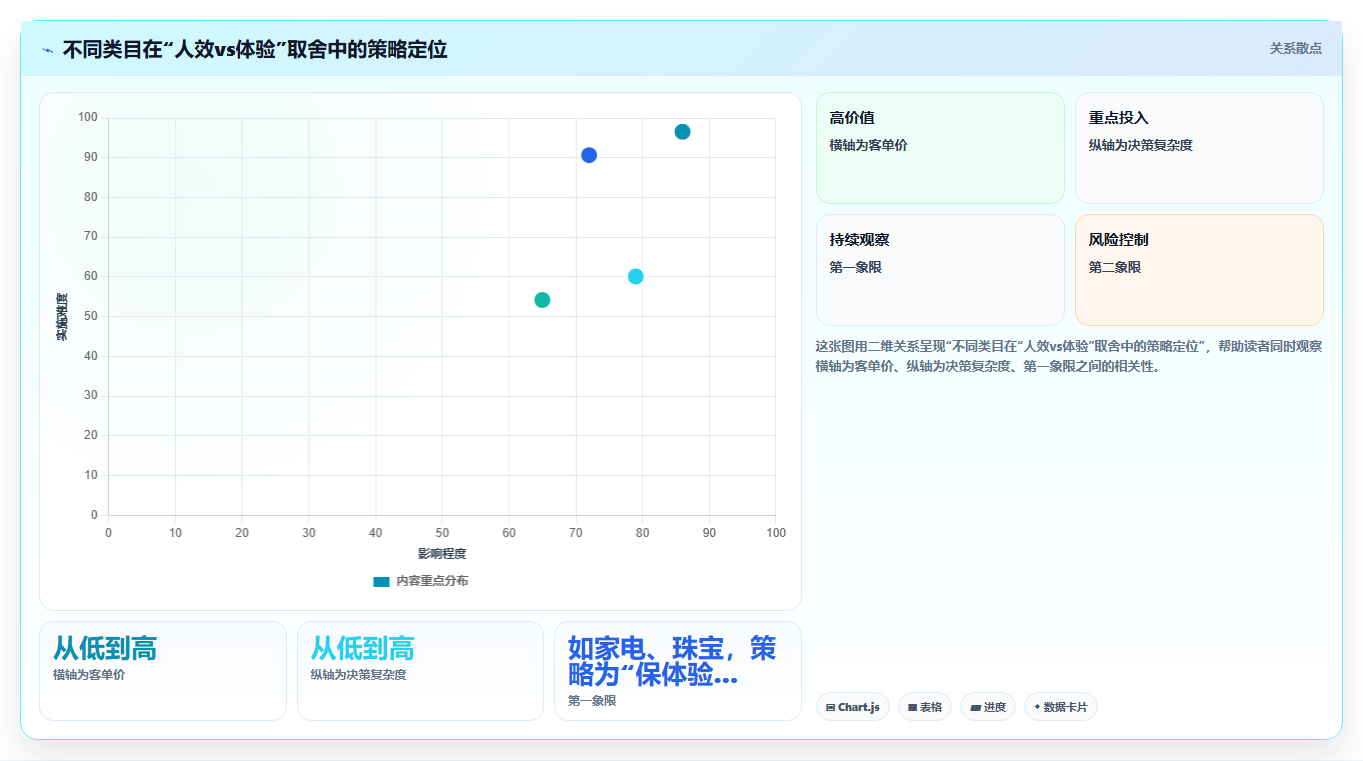Click the 进度 tag chip
Screen dimensions: 1363x761
coord(988,707)
